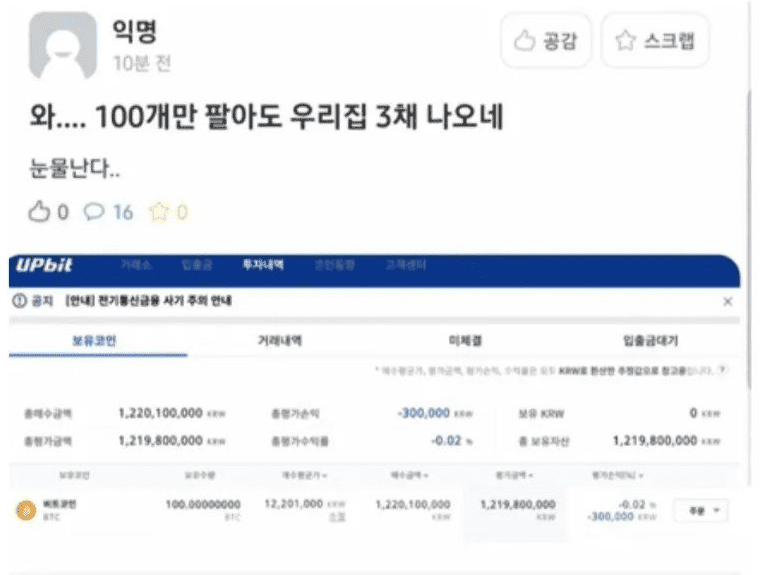Select the 투자내역 menu item
770x575 pixels.
(263, 265)
